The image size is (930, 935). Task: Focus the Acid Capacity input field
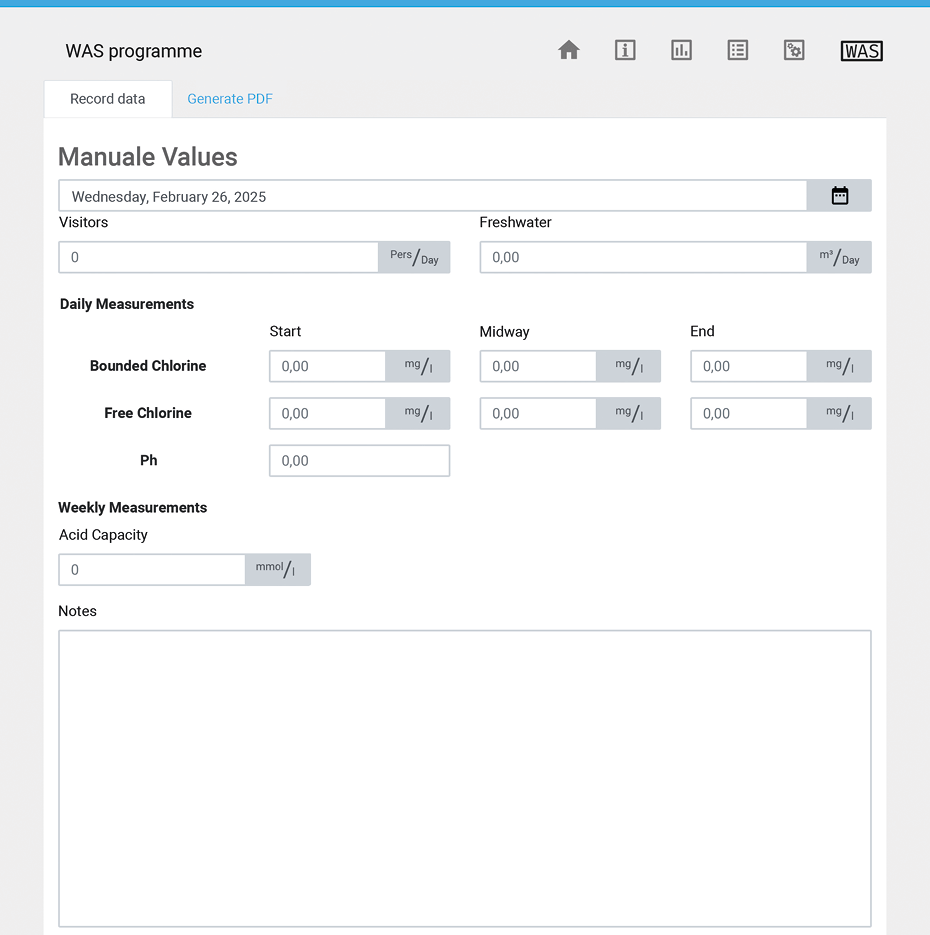pos(152,570)
